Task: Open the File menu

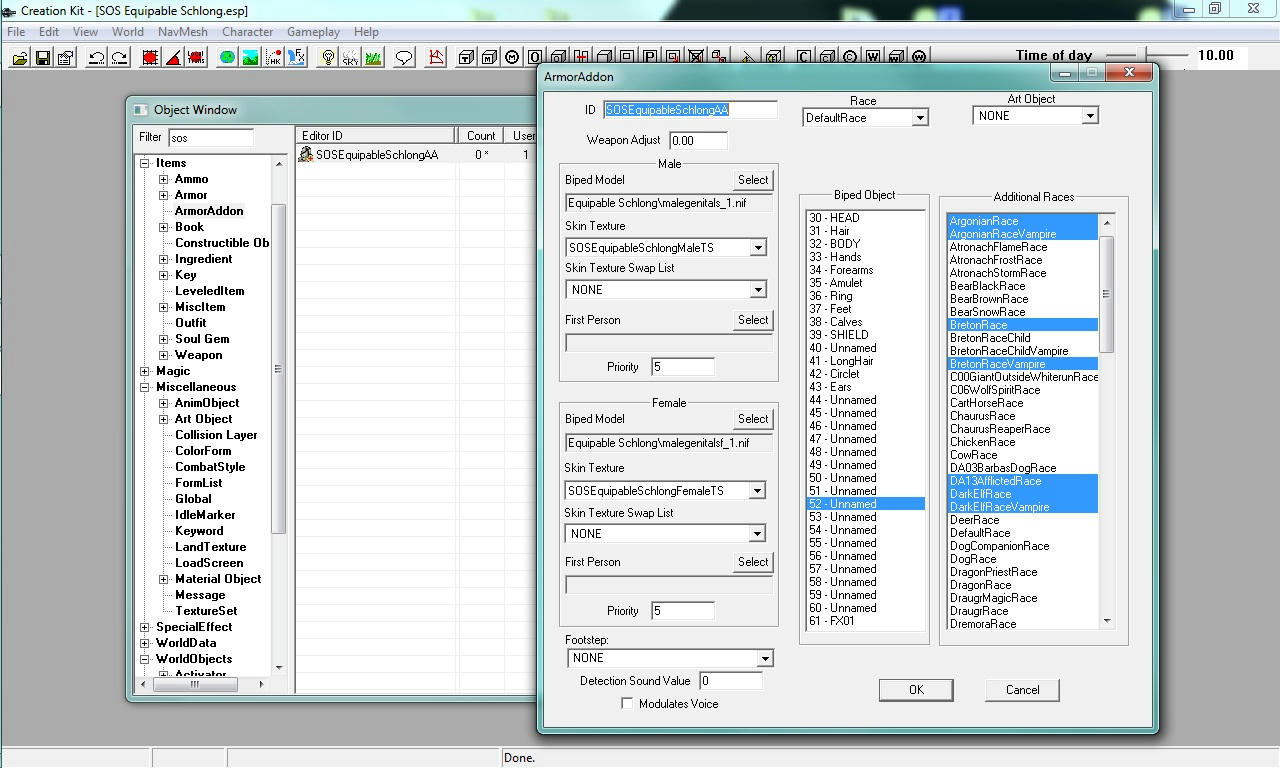Action: (x=17, y=32)
